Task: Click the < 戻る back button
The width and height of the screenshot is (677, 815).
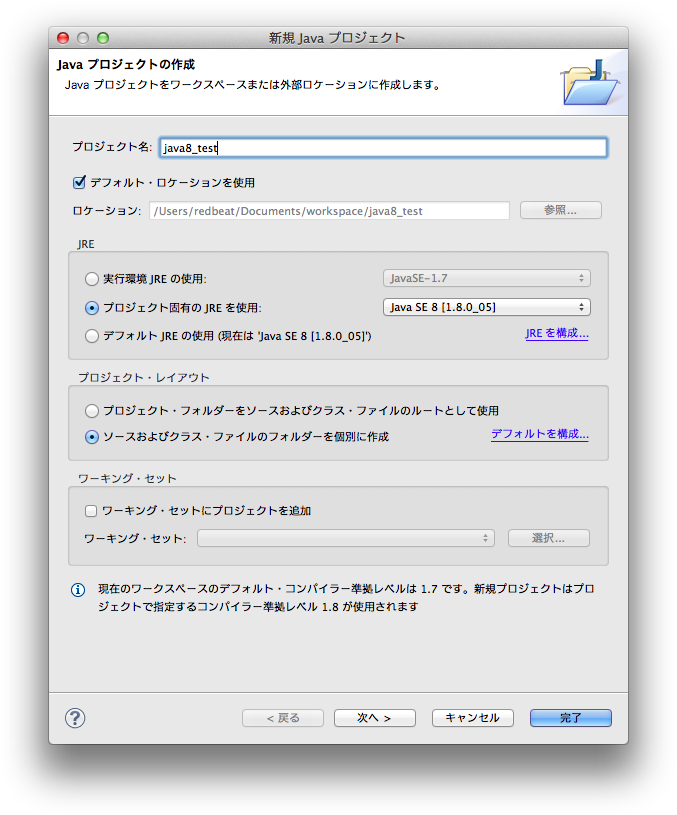Action: click(x=283, y=718)
